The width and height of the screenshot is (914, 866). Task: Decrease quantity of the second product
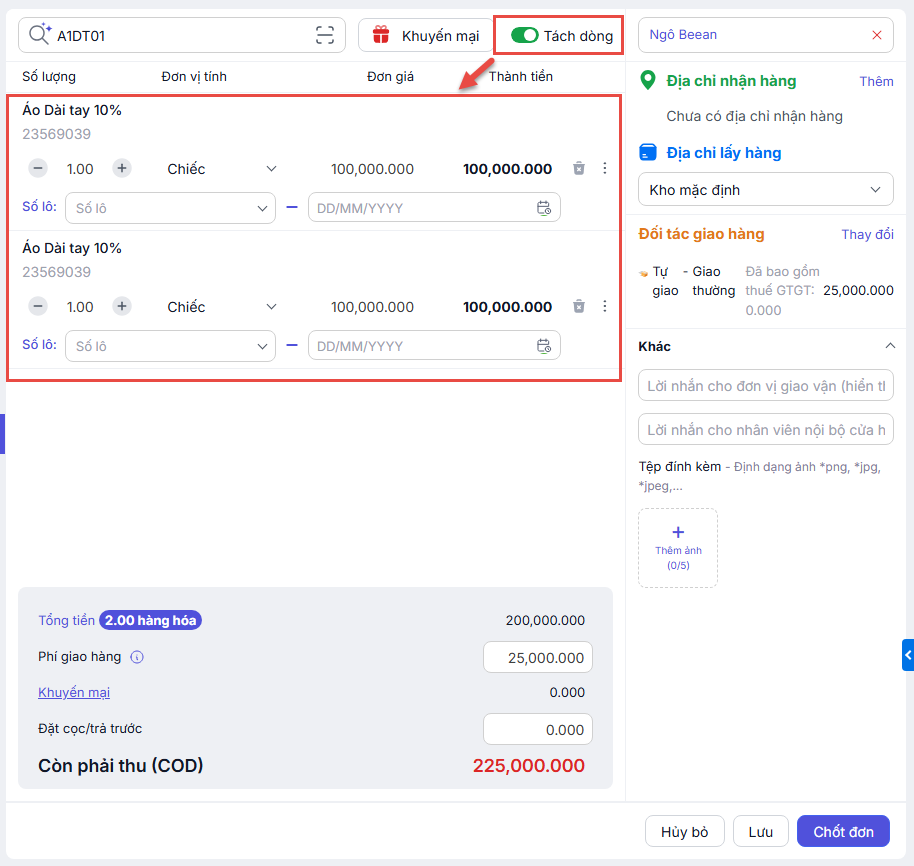(x=38, y=307)
